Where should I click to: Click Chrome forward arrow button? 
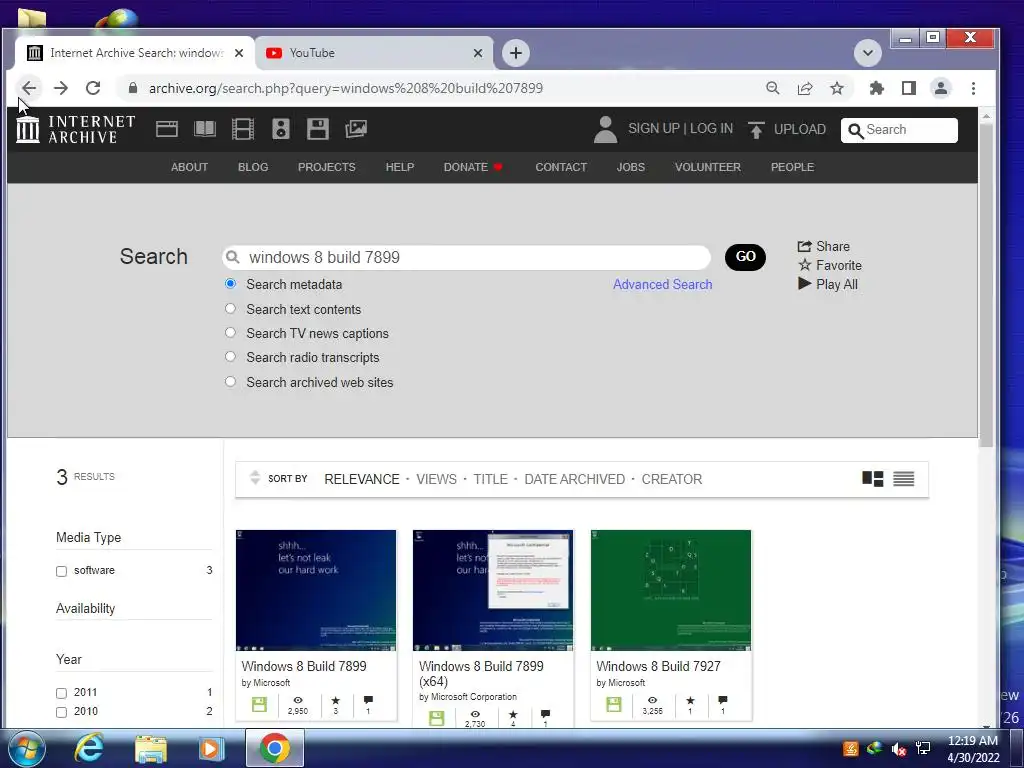pyautogui.click(x=61, y=88)
